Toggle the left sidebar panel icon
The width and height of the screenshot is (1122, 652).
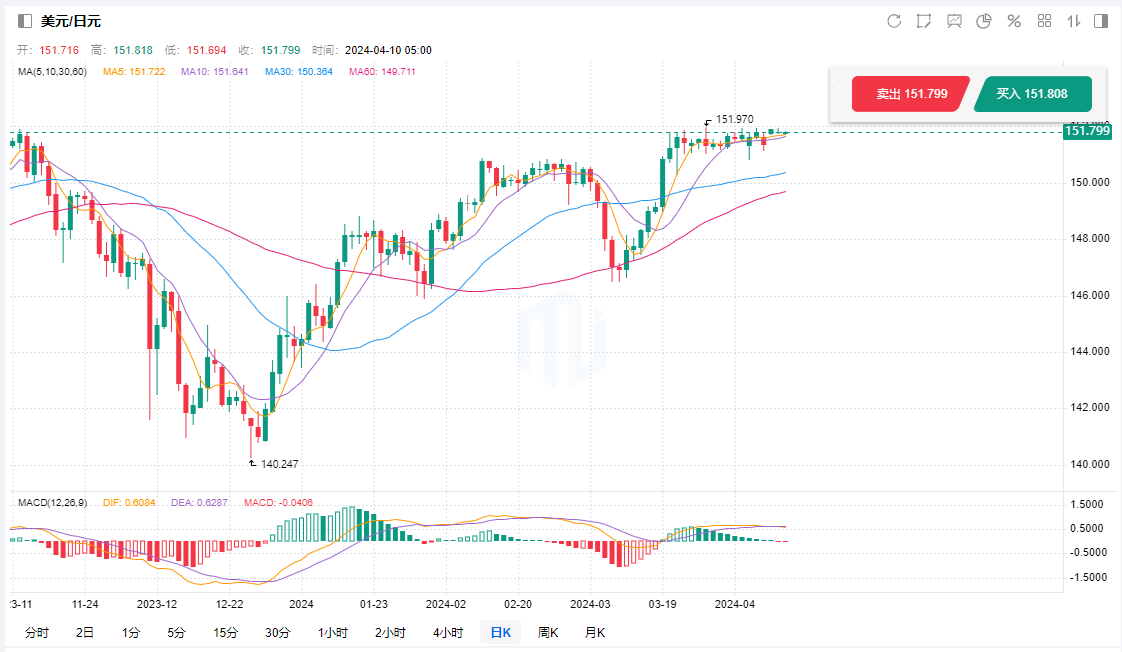25,21
